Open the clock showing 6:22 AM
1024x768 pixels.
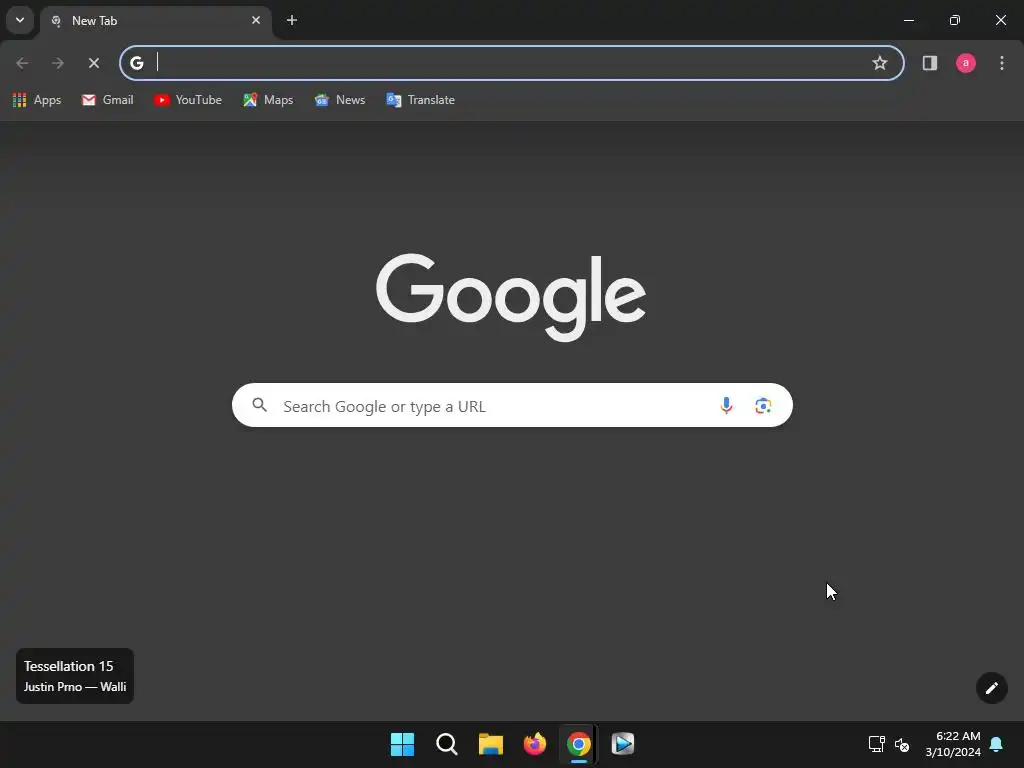pyautogui.click(x=953, y=744)
